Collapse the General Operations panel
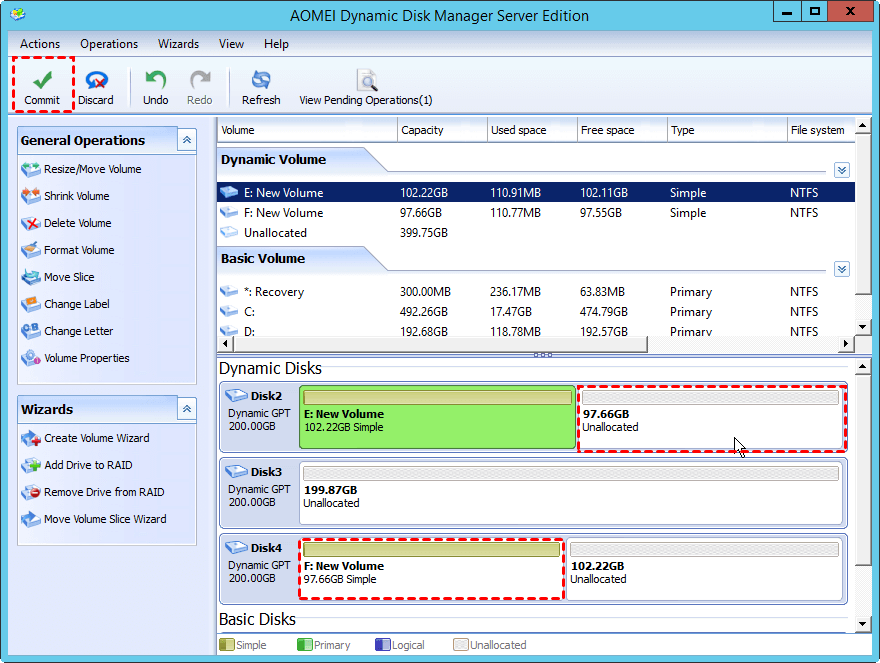 tap(187, 141)
